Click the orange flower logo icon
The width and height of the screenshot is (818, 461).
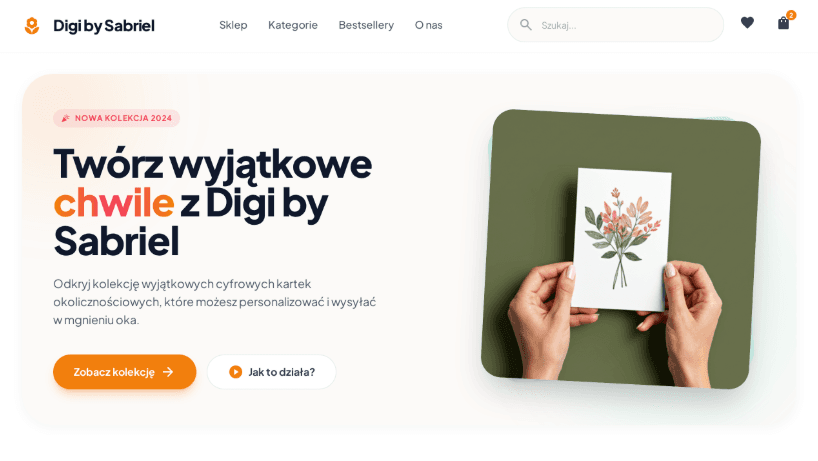(32, 26)
